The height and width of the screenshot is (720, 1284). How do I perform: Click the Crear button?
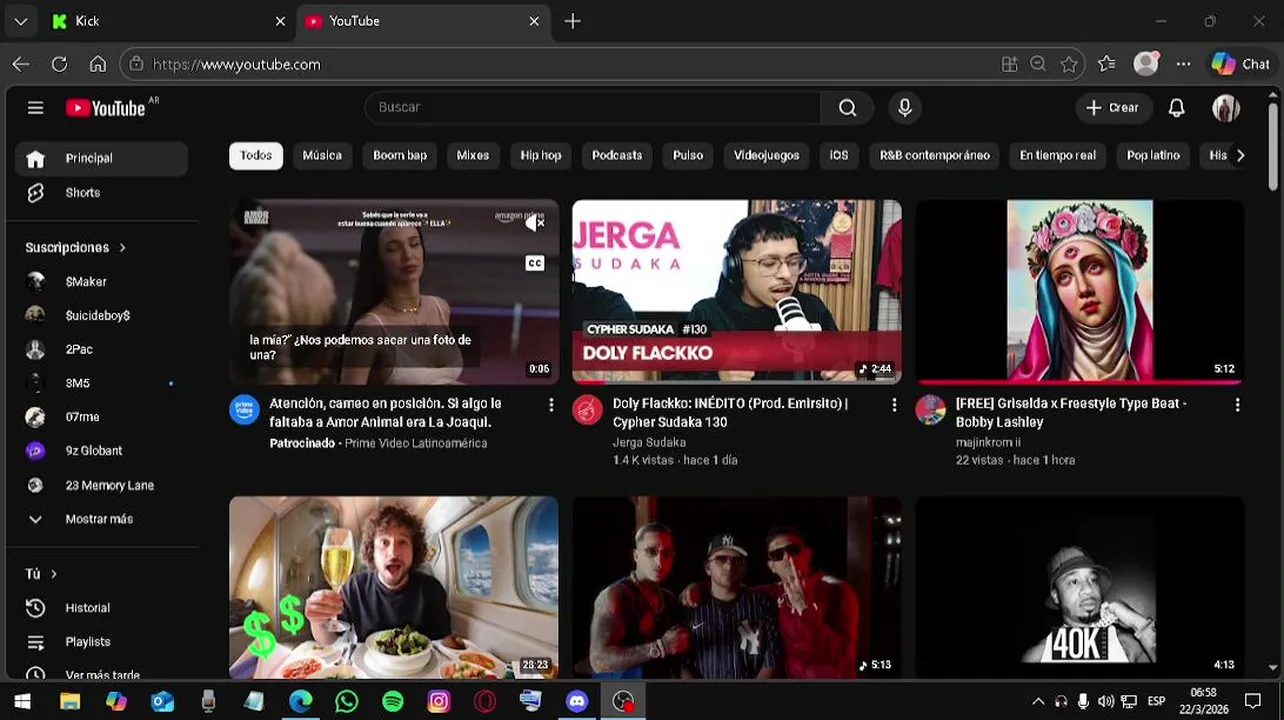[x=1113, y=108]
